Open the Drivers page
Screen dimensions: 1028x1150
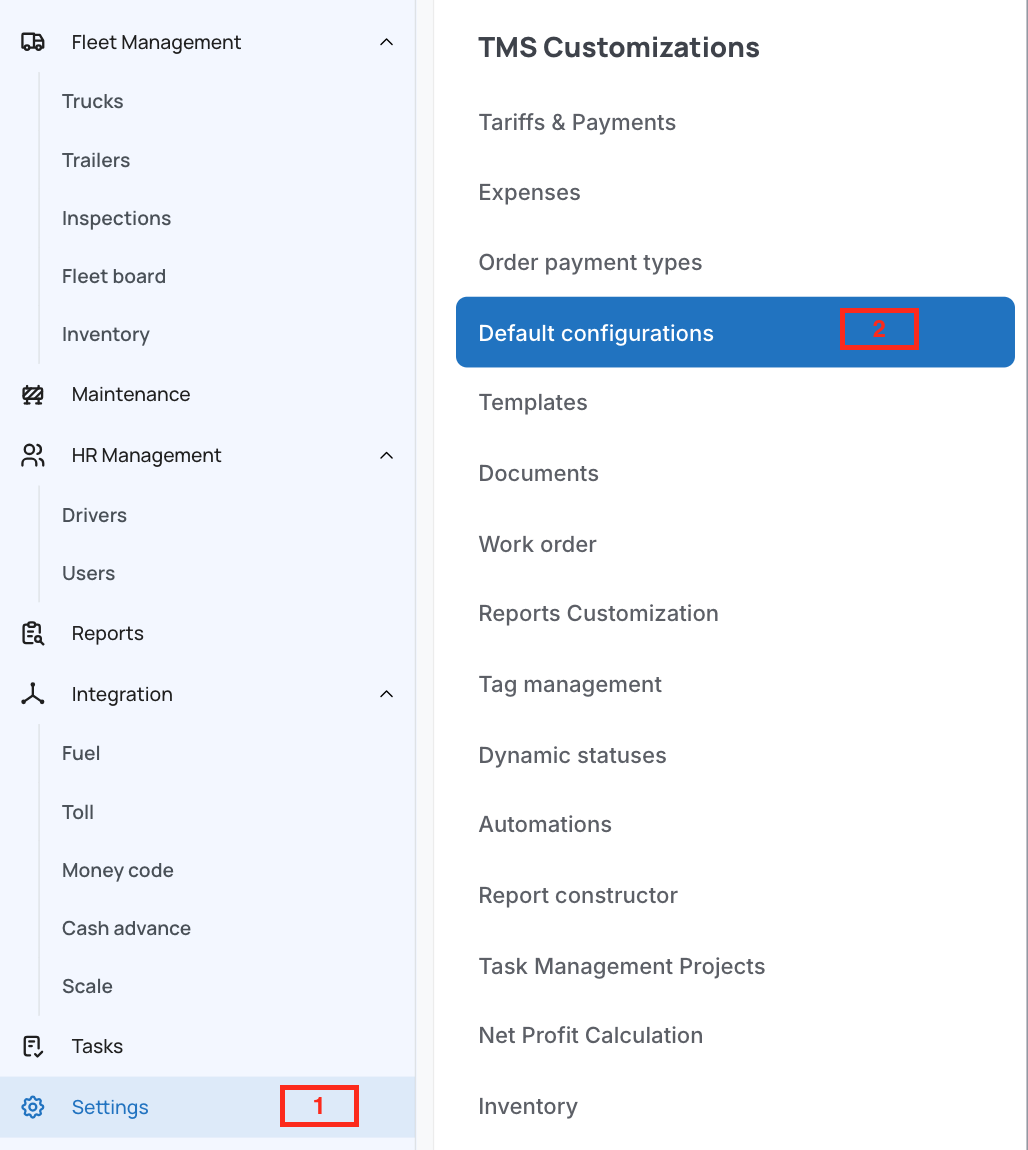(x=94, y=515)
